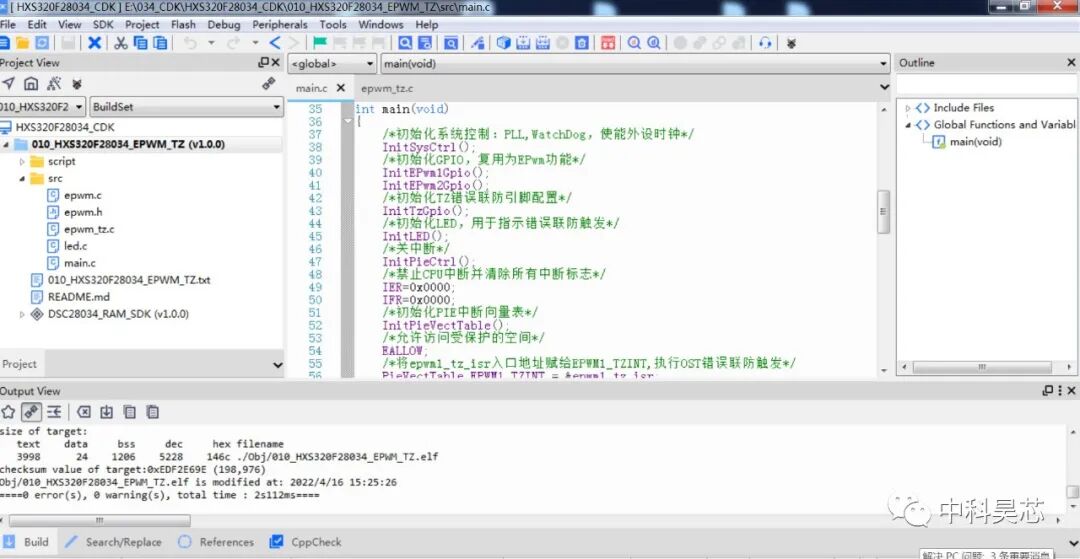Click the editor vertical scrollbar thumb

click(884, 211)
